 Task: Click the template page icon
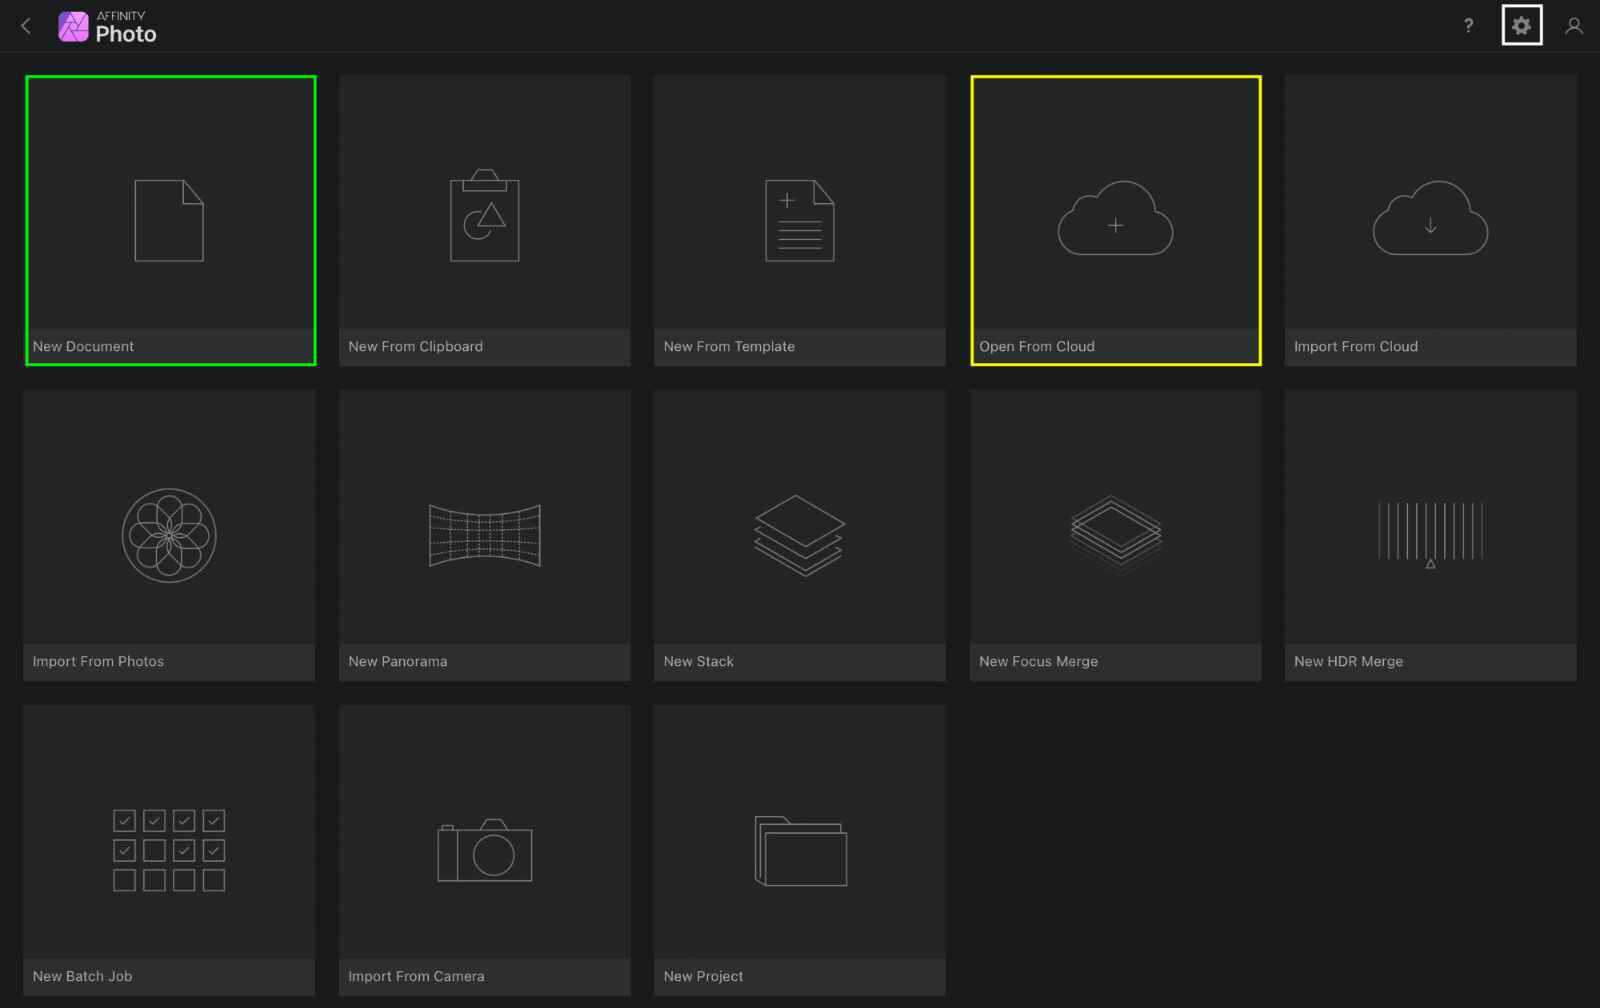[x=800, y=221]
